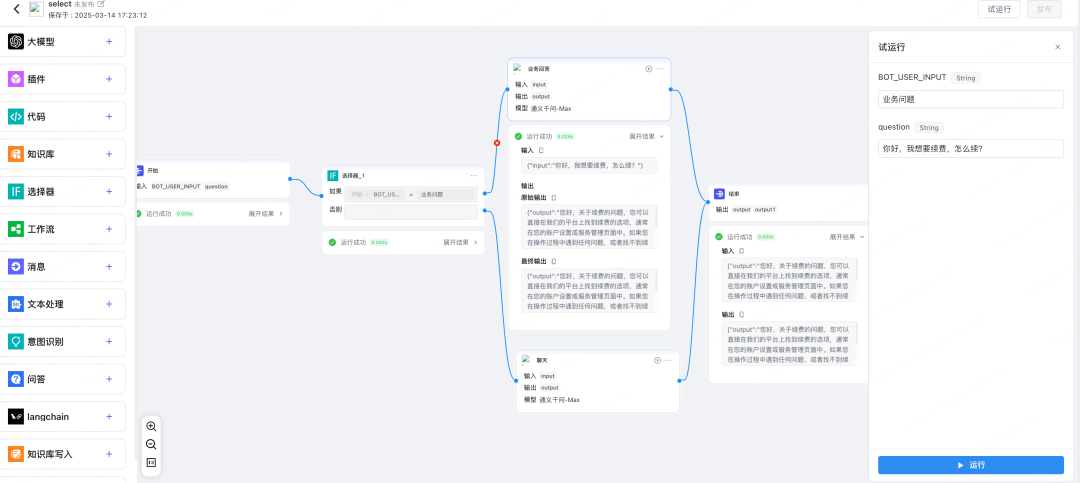Screen dimensions: 1080x483
Task: Click the empty 否则 branch field
Action: [x=411, y=212]
